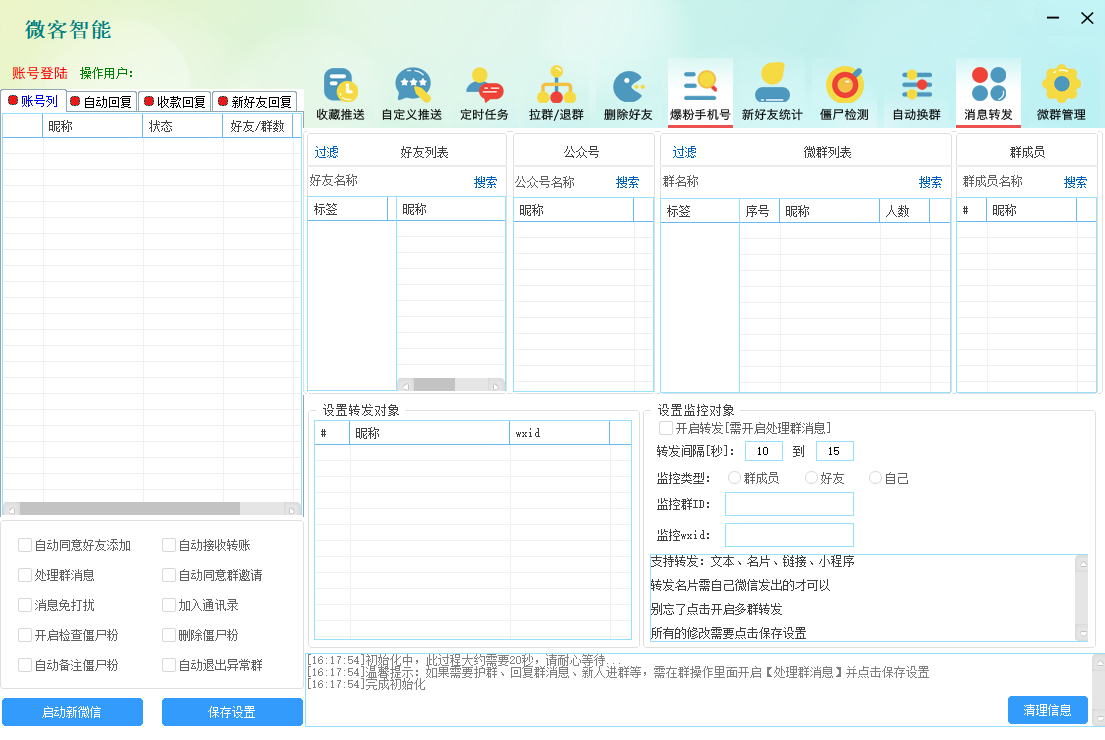Toggle 删除僵尸粉 checkbox
This screenshot has height=740, width=1105.
pos(168,635)
